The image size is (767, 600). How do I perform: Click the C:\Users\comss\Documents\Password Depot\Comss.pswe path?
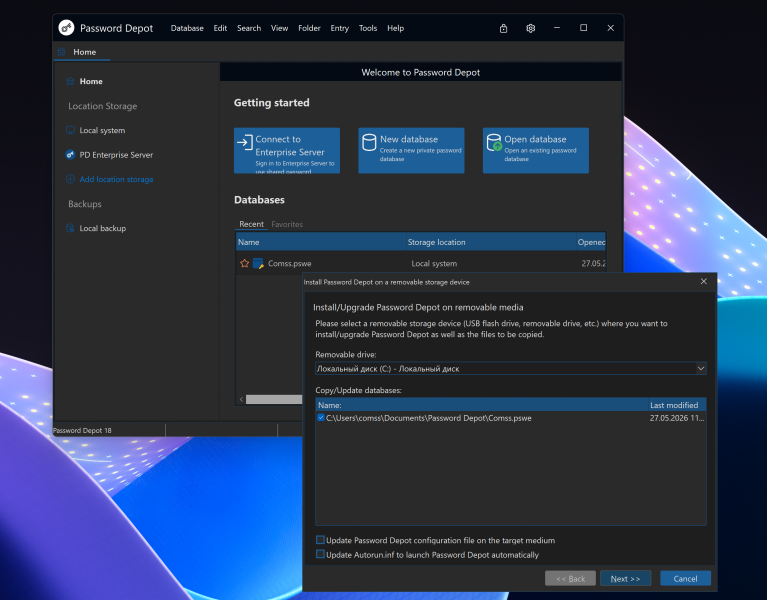429,418
